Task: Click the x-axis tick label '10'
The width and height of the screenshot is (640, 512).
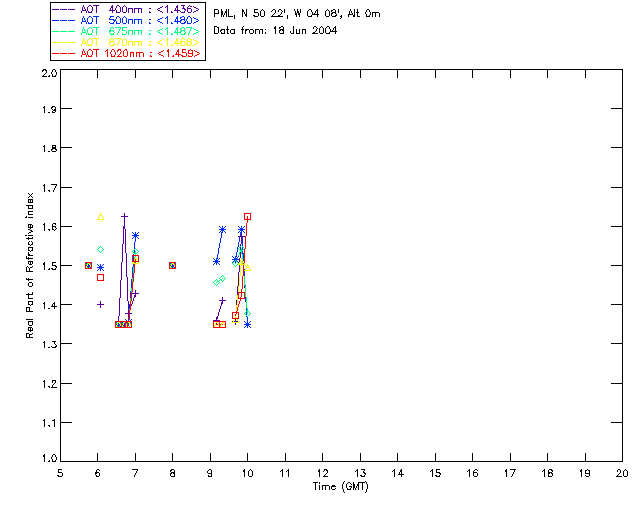Action: click(247, 473)
